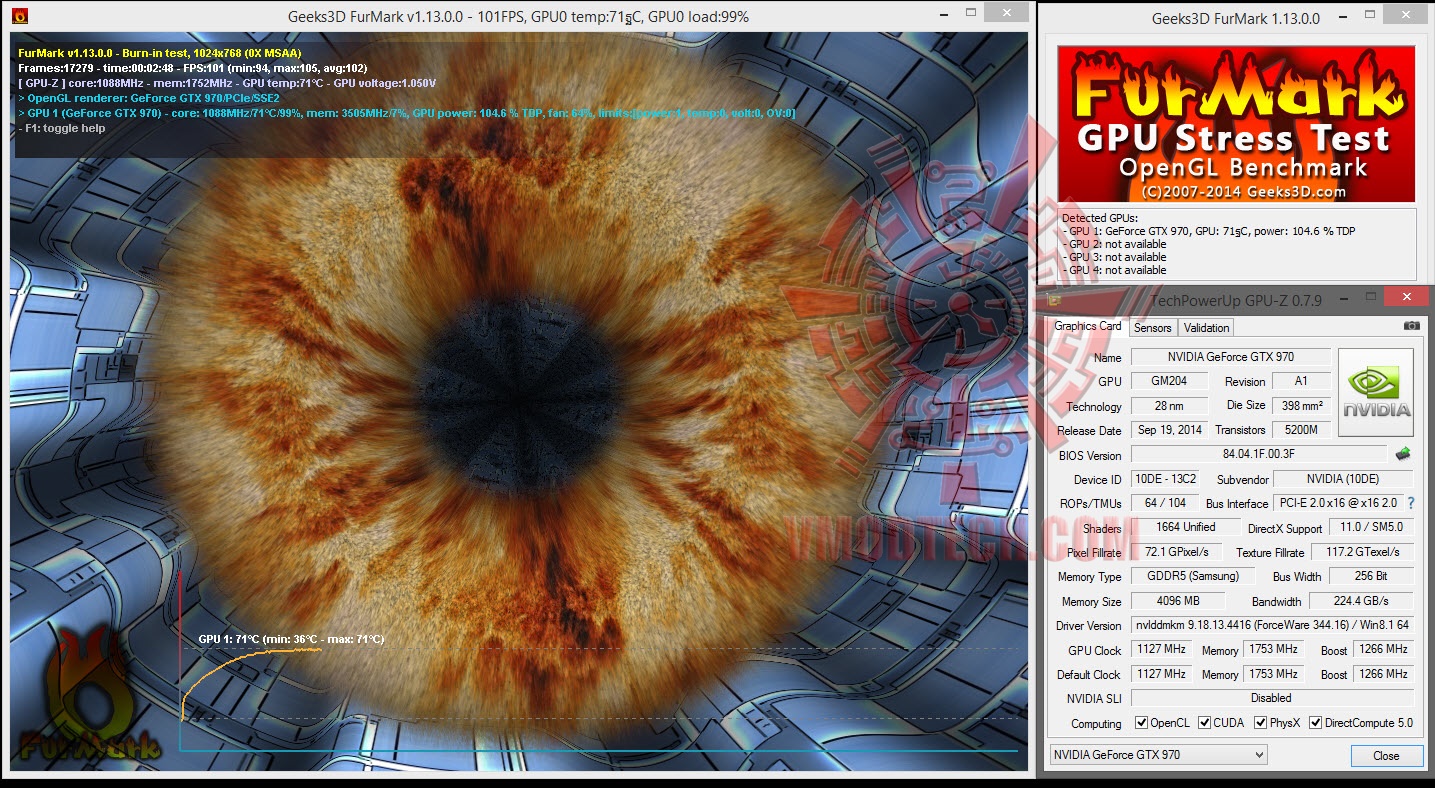Close GPU-Z with the red X button
The width and height of the screenshot is (1435, 788).
pos(1408,296)
